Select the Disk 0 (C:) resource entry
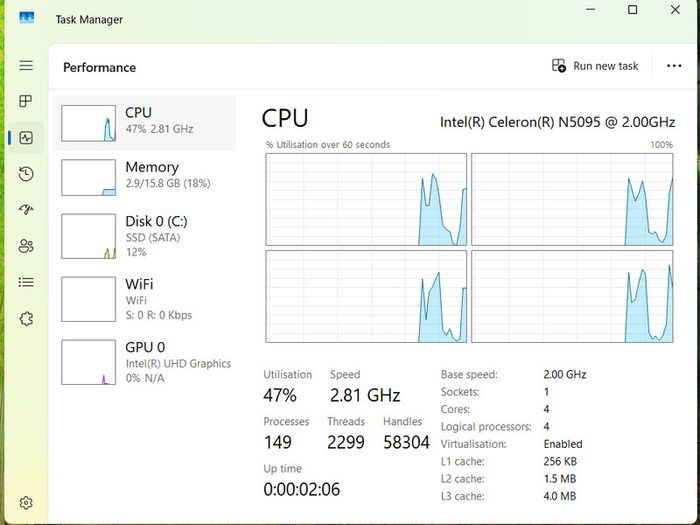 (144, 236)
